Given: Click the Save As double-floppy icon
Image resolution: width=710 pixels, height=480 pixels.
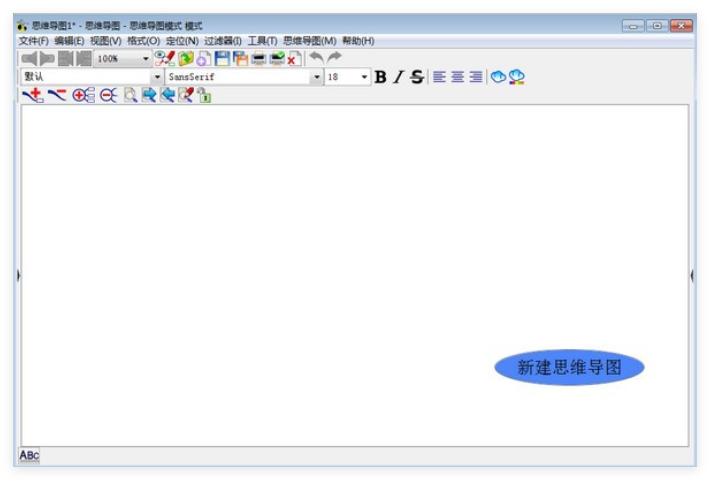Looking at the screenshot, I should click(x=240, y=58).
